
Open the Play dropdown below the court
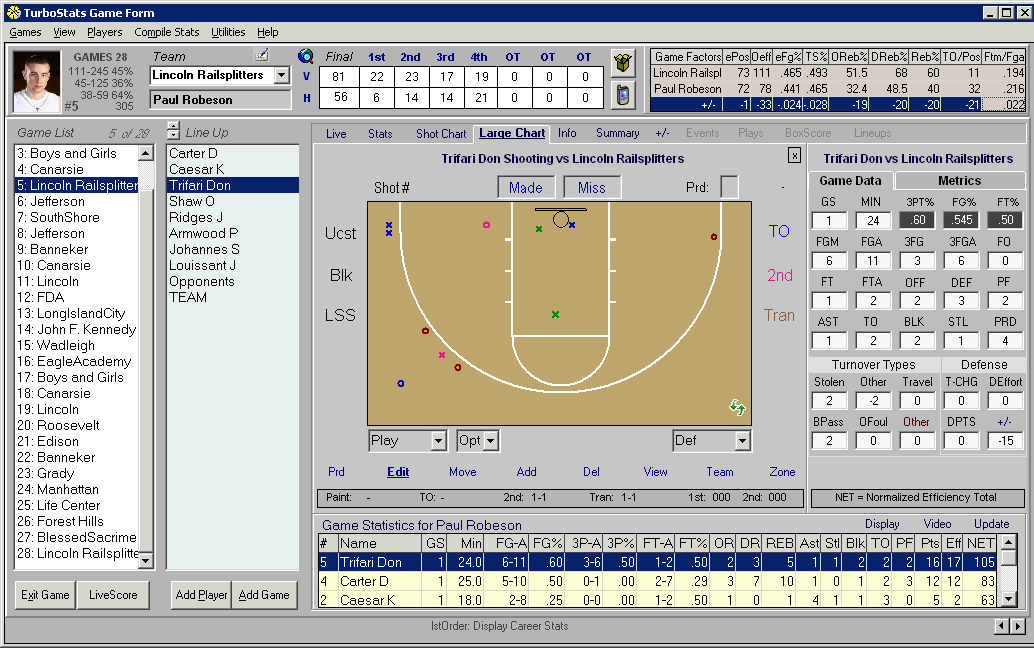pos(406,440)
